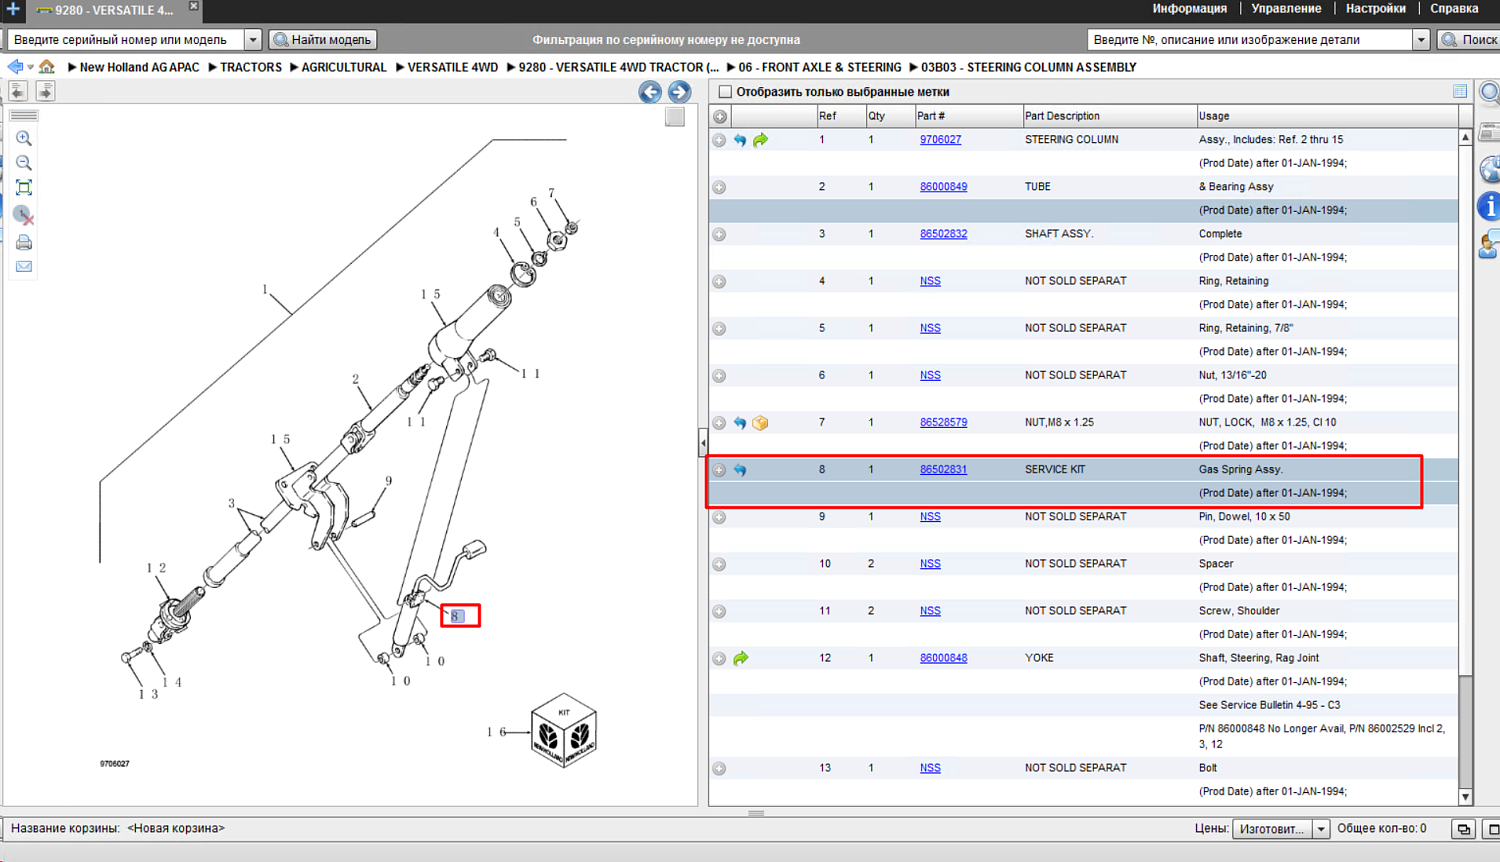This screenshot has height=862, width=1500.
Task: Open part number link 86000848
Action: [x=943, y=658]
